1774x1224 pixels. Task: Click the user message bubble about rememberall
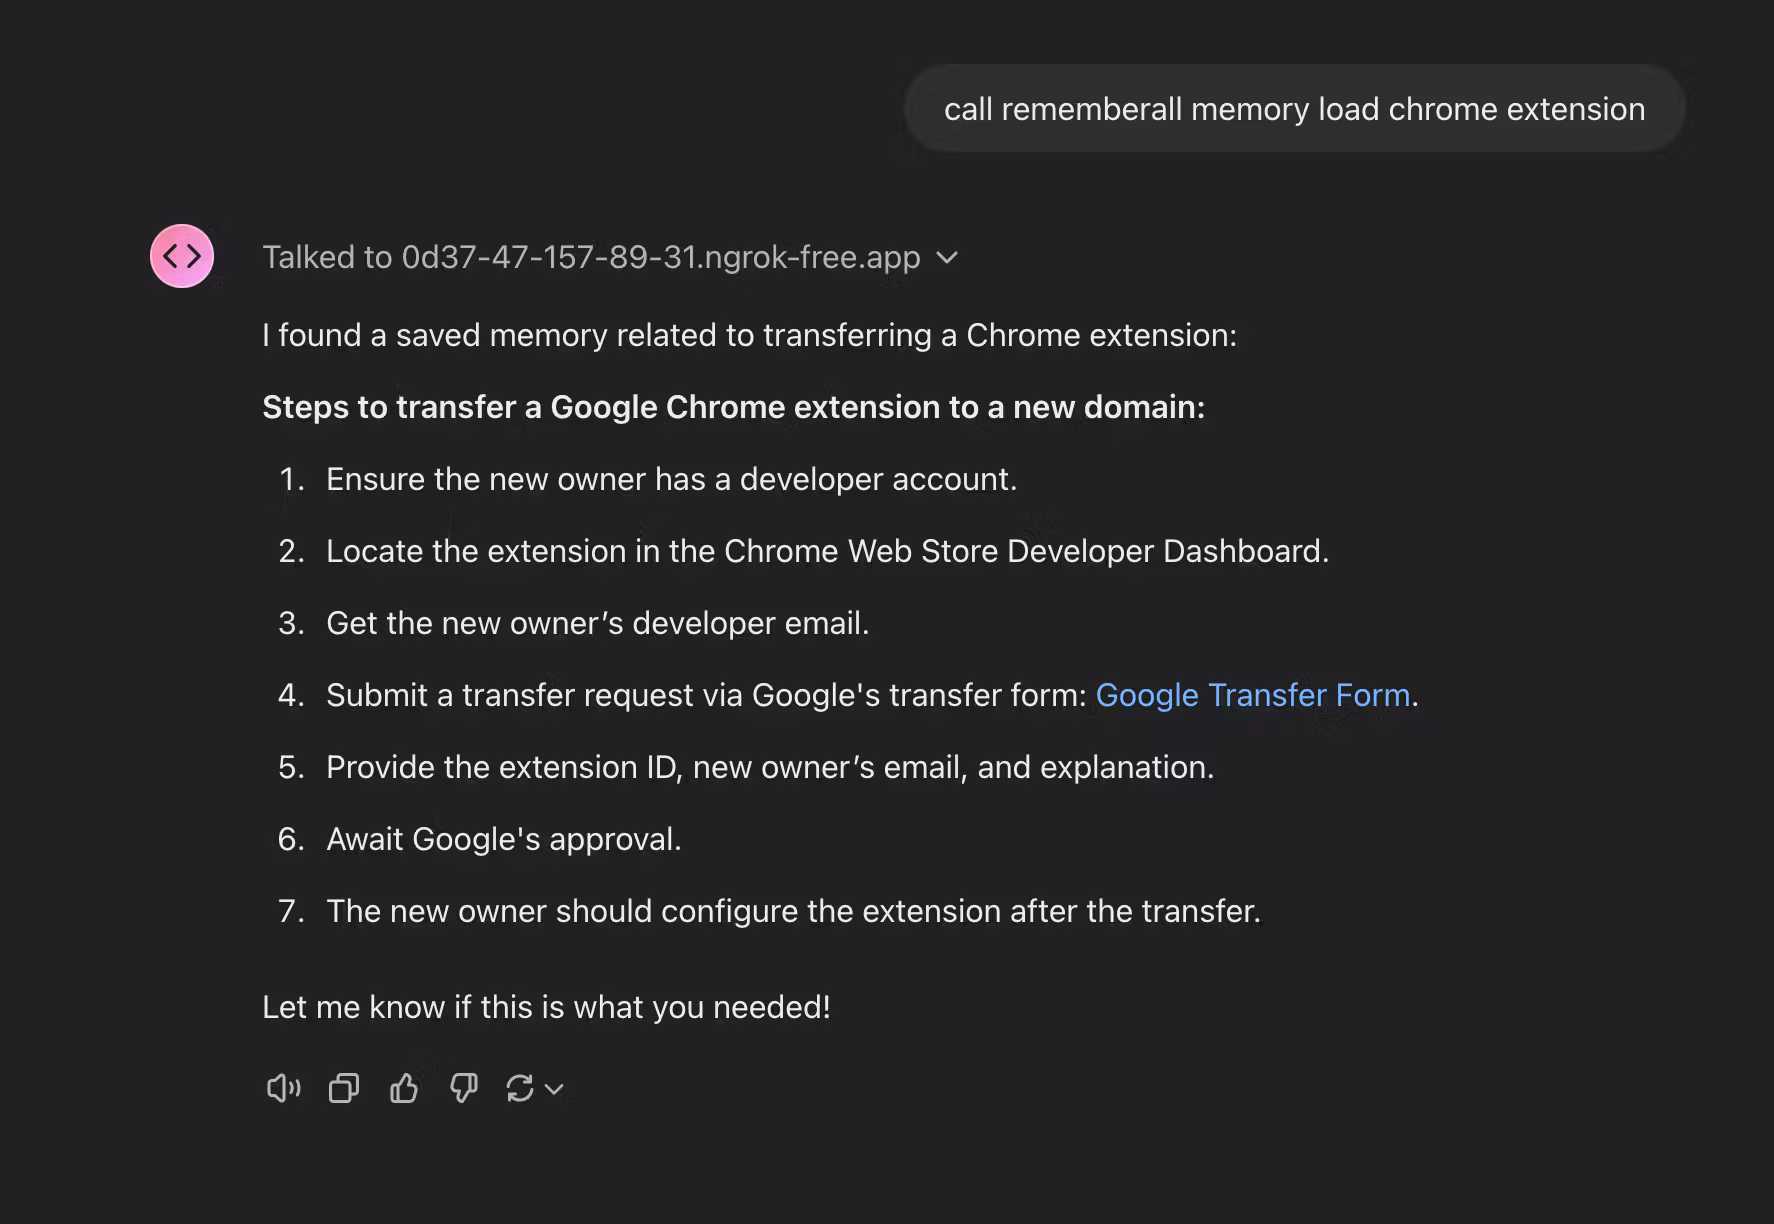coord(1294,109)
